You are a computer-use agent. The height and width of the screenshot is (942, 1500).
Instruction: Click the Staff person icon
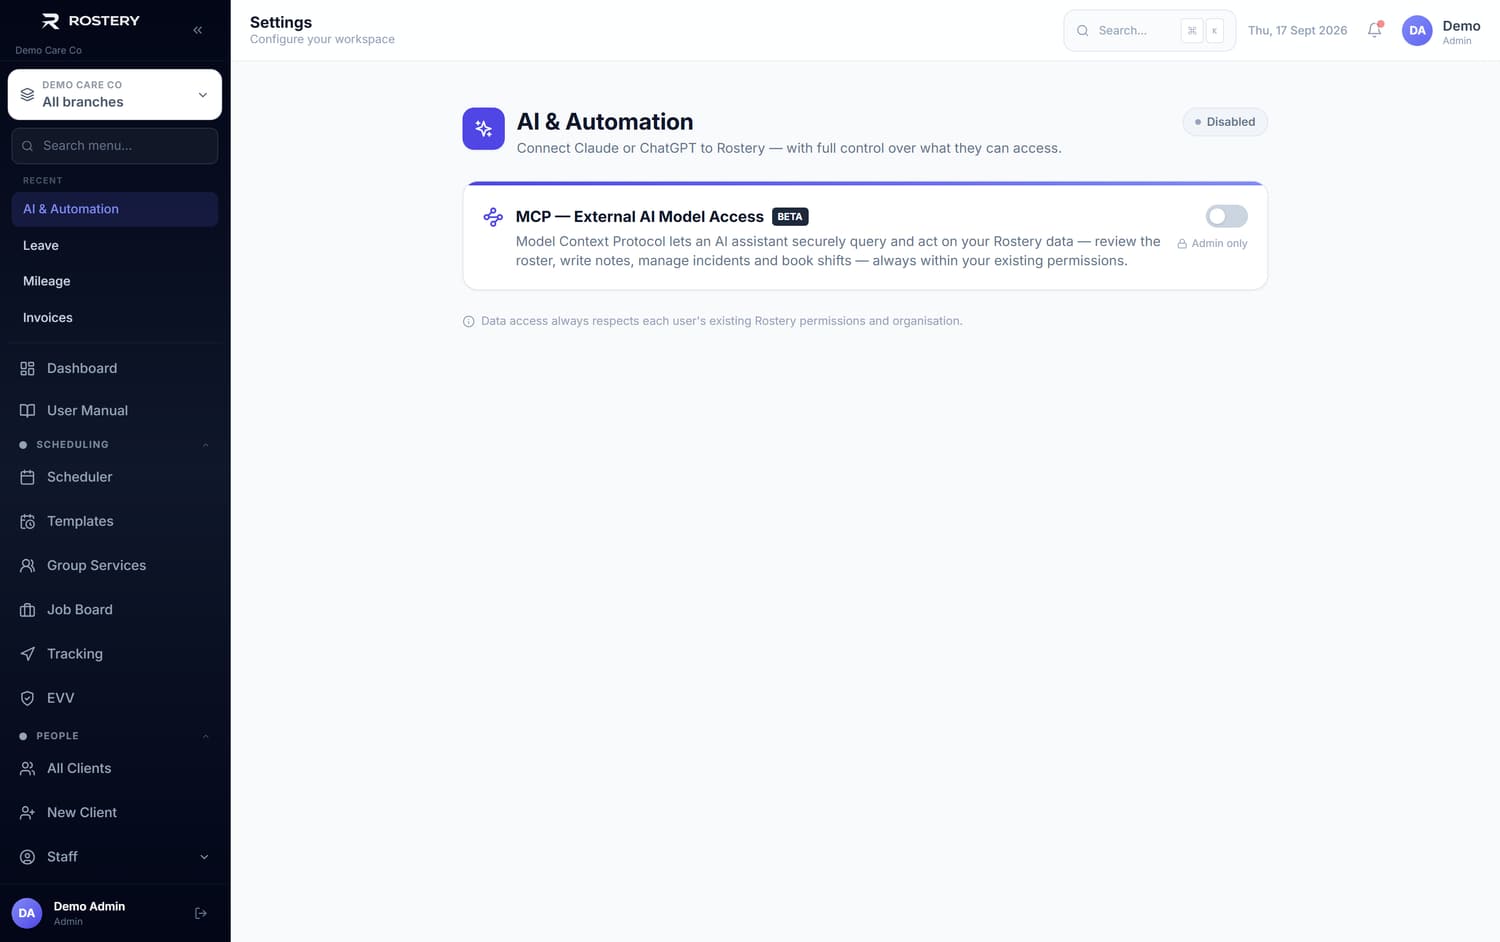tap(27, 856)
